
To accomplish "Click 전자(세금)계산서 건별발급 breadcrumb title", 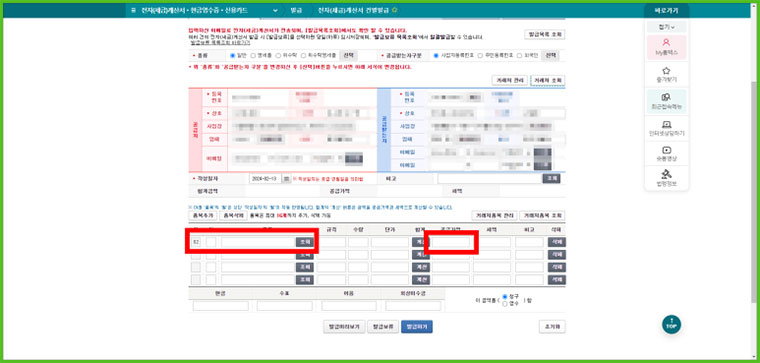I will [354, 10].
